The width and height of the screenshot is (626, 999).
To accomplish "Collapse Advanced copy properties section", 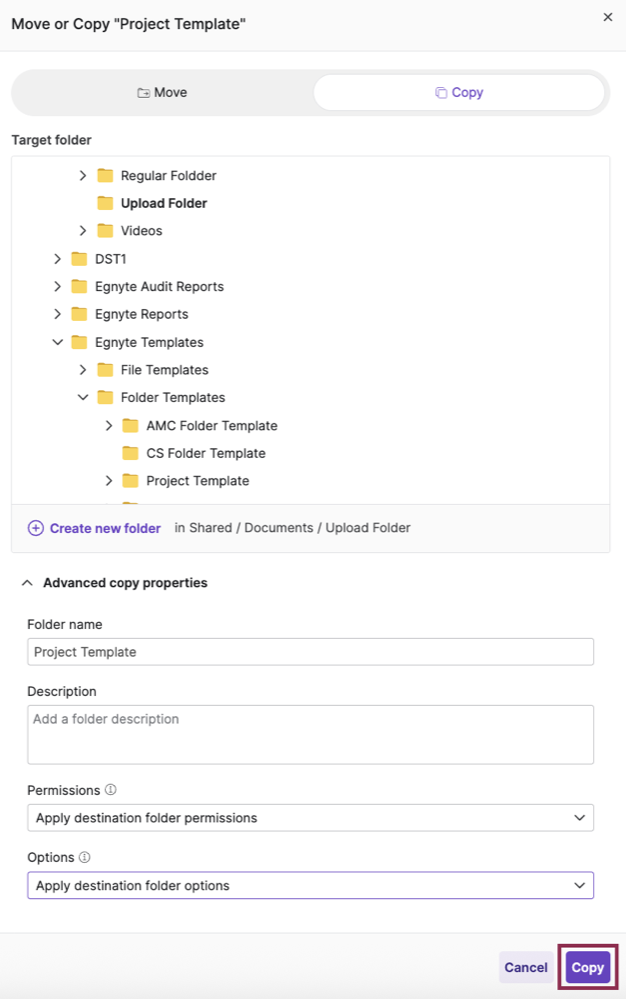I will click(x=27, y=583).
